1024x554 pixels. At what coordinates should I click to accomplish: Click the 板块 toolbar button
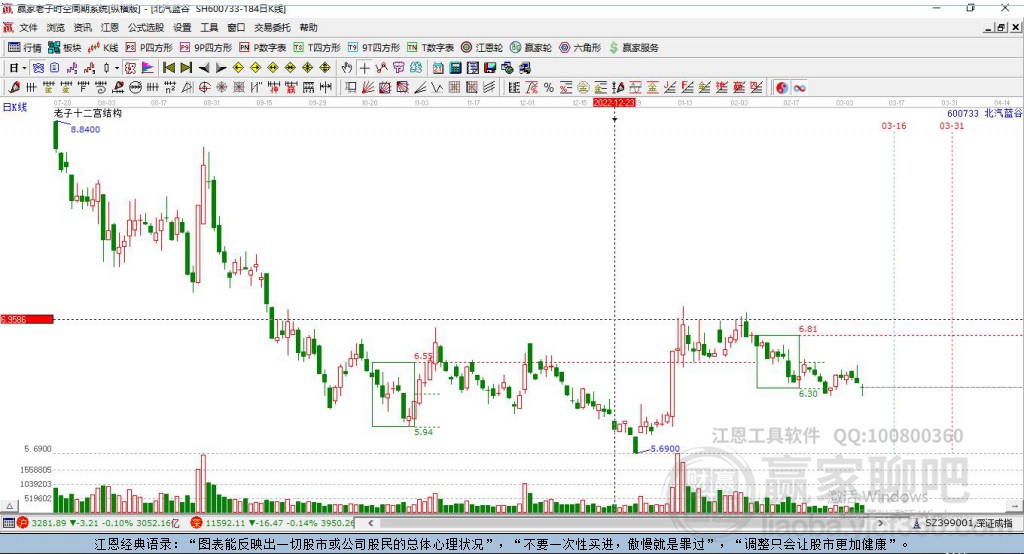[64, 48]
